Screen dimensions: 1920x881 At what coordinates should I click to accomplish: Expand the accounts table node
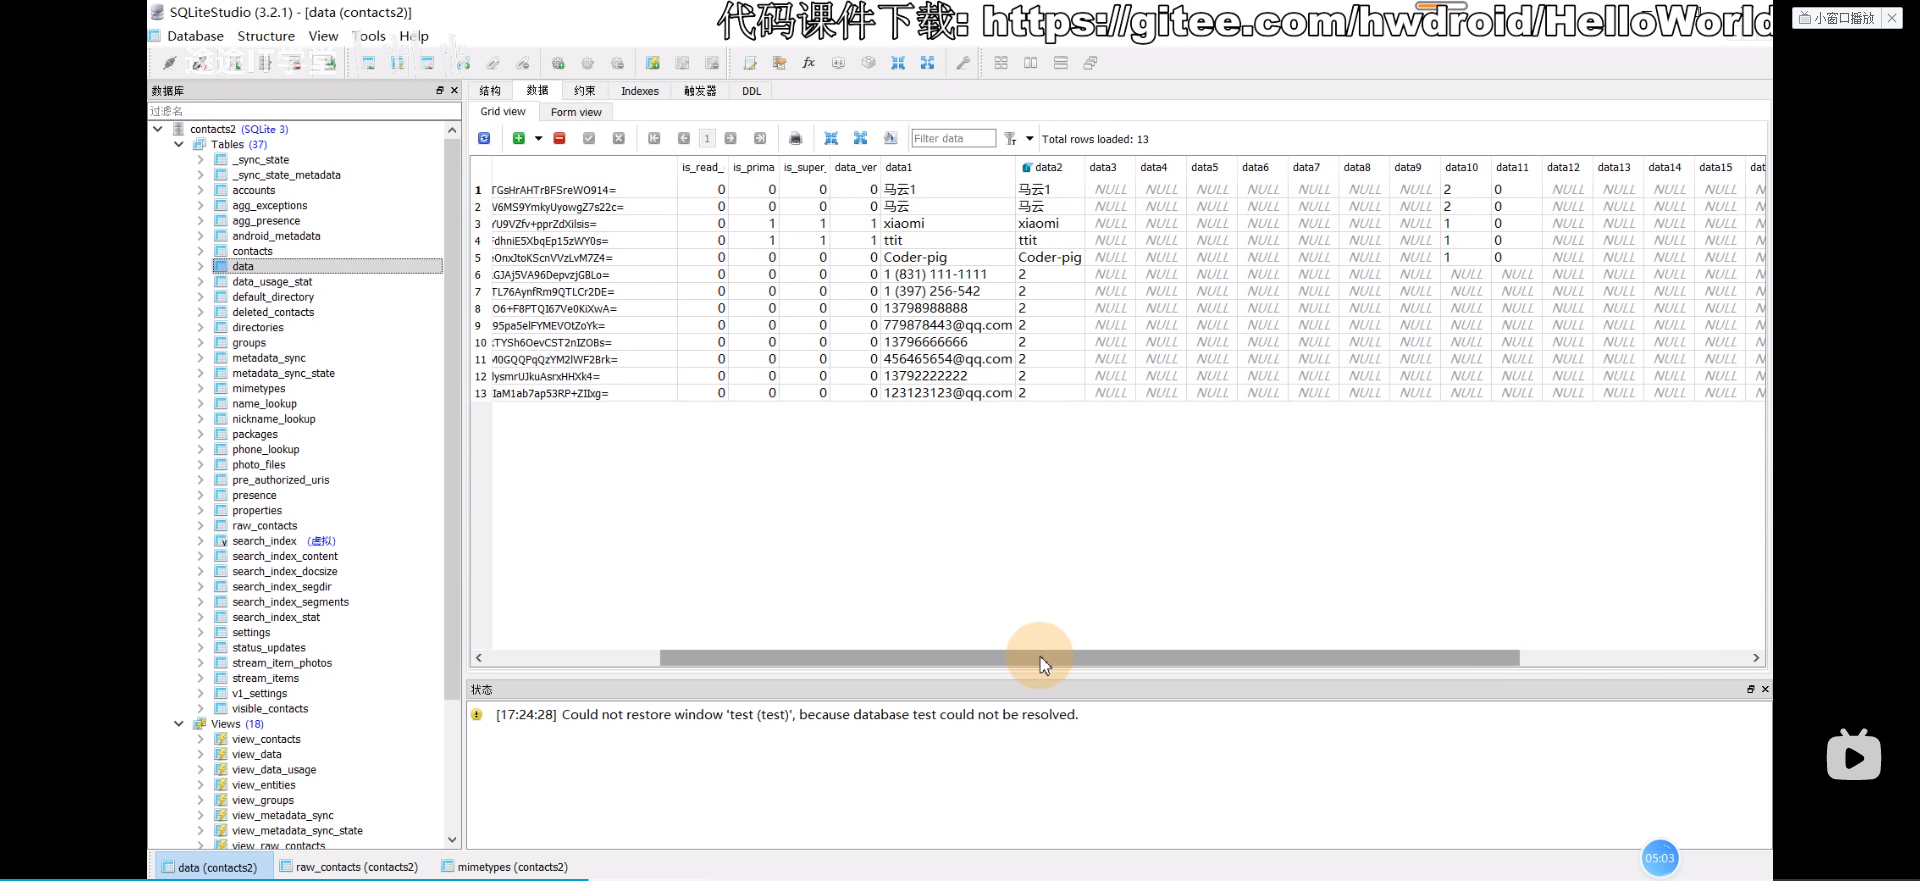[x=200, y=190]
